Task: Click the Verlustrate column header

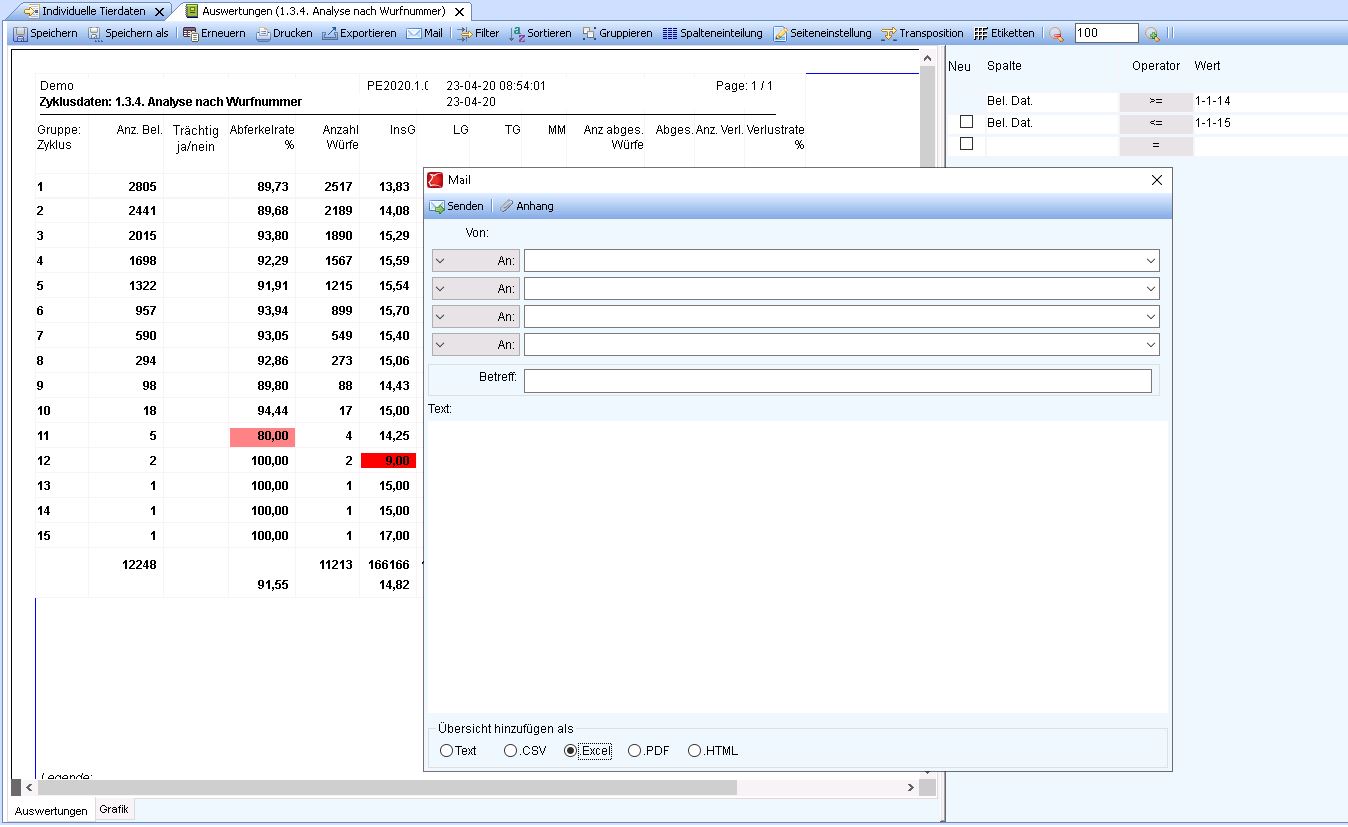Action: [776, 137]
